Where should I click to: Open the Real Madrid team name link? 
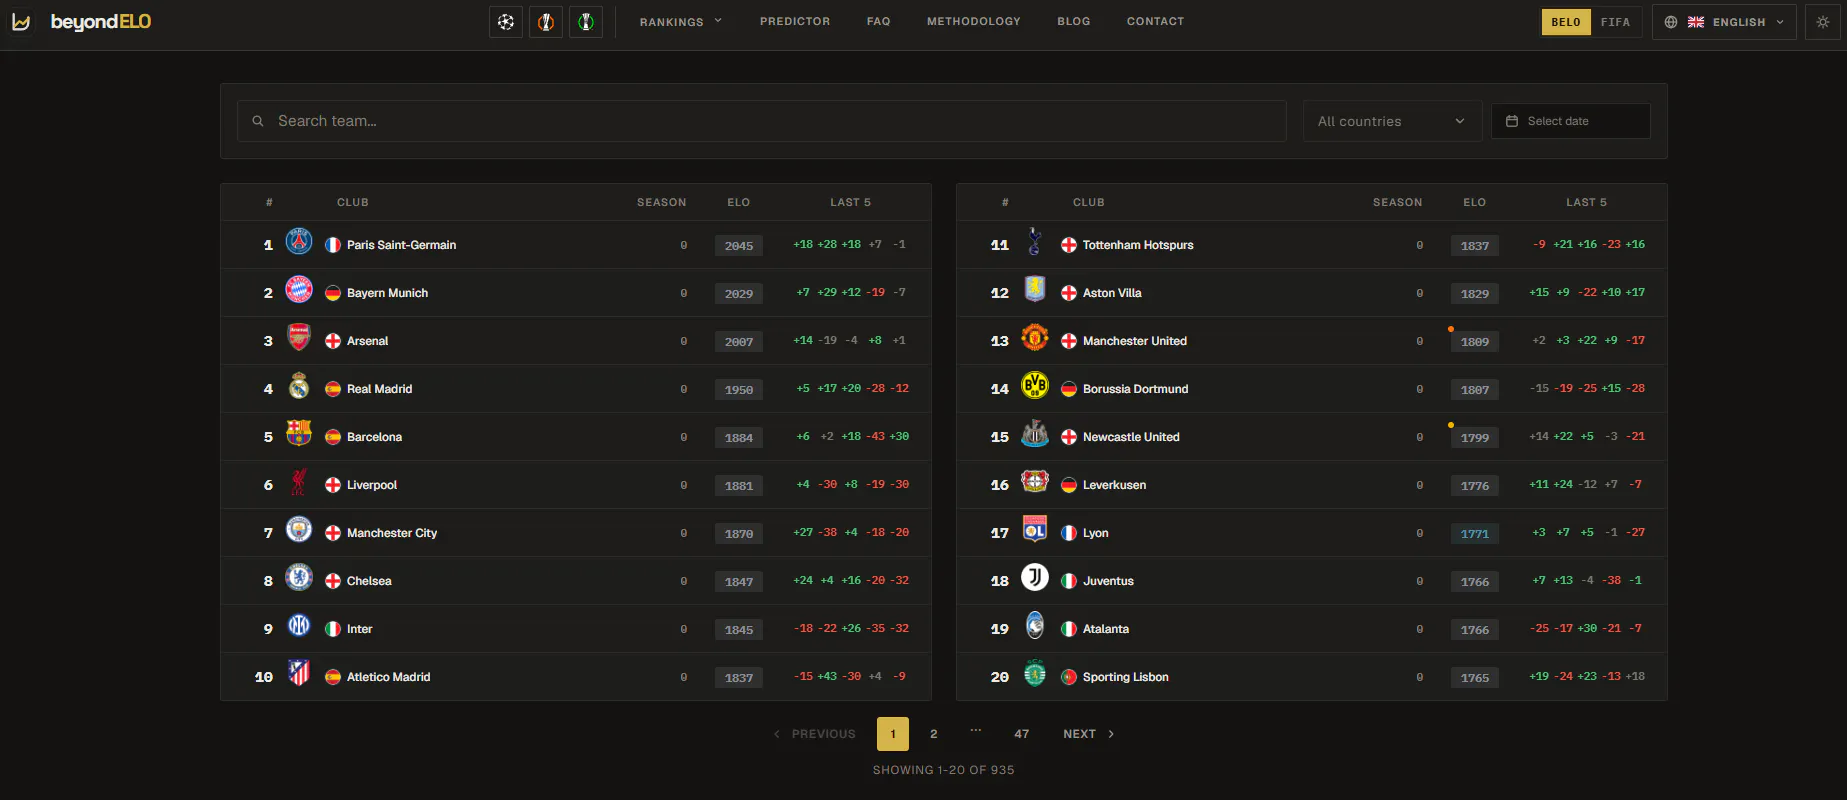point(379,389)
